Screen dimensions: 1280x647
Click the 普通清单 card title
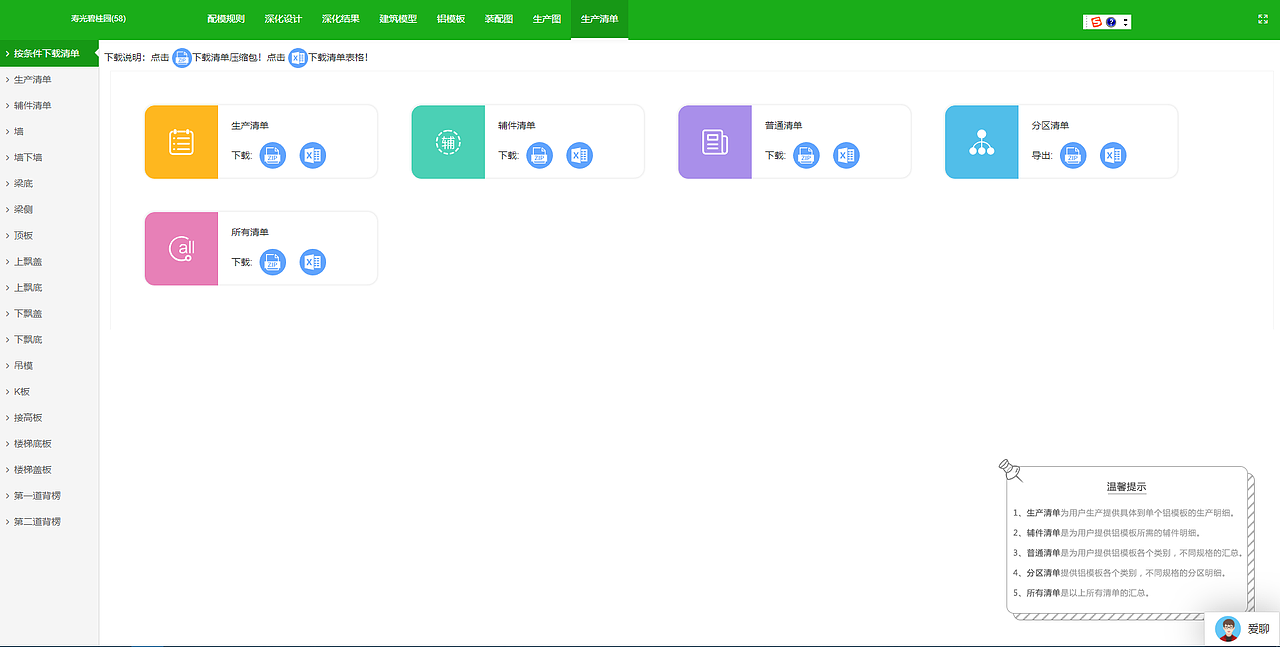[x=784, y=126]
